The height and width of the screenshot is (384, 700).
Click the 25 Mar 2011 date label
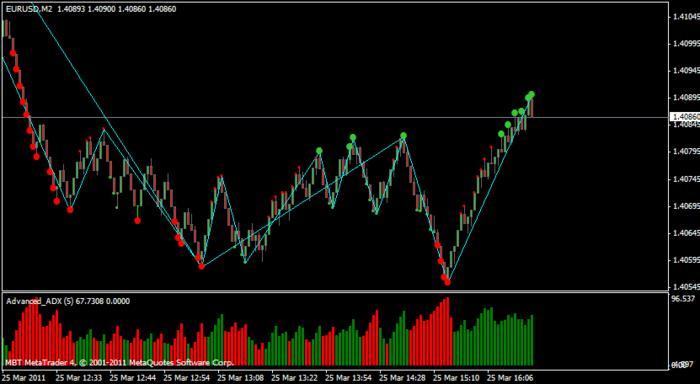point(25,378)
